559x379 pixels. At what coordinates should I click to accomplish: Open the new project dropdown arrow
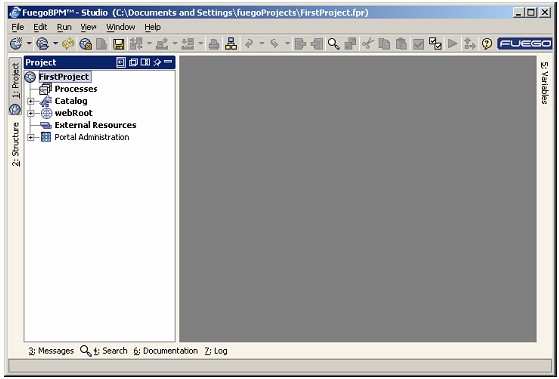click(x=29, y=43)
